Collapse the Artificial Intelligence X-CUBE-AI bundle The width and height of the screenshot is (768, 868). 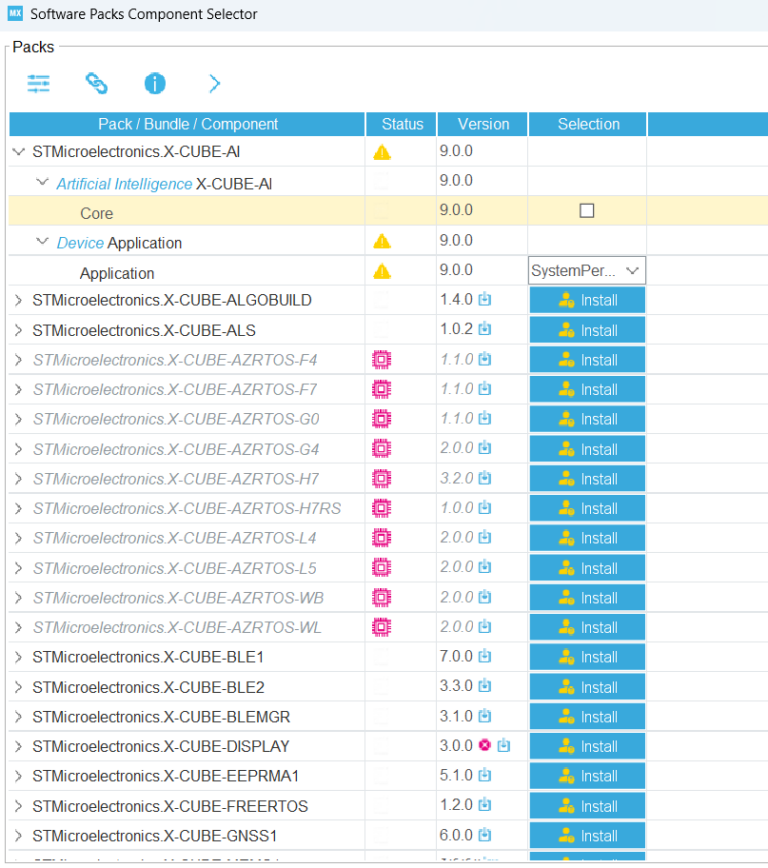42,182
